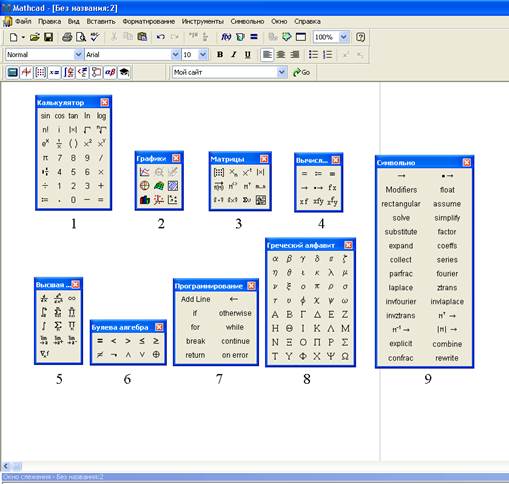
Task: Open the Вид menu
Action: tap(74, 21)
